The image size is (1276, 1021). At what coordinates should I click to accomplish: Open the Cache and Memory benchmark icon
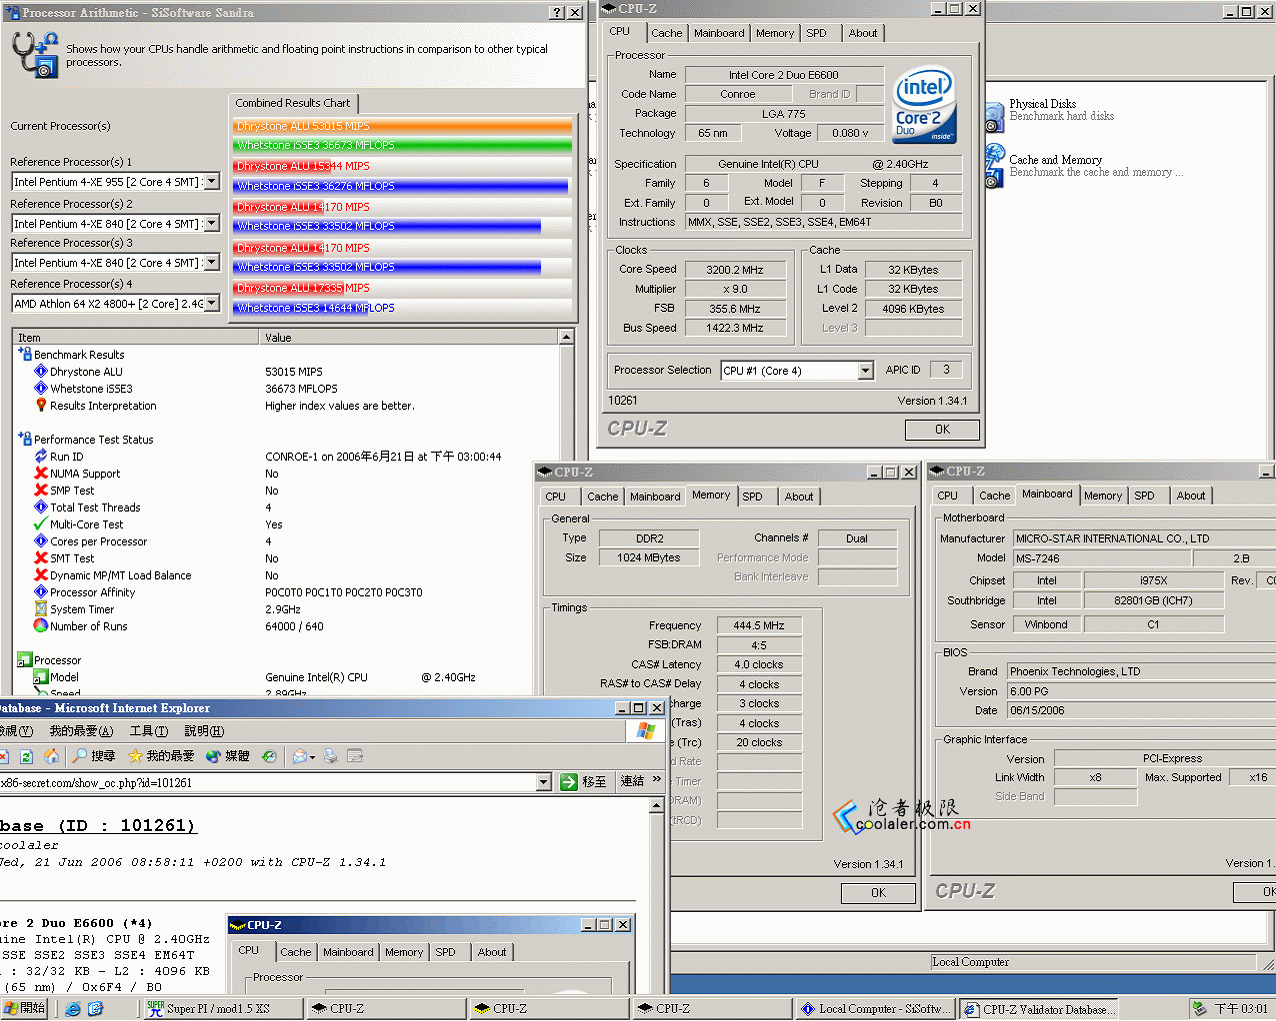[994, 165]
